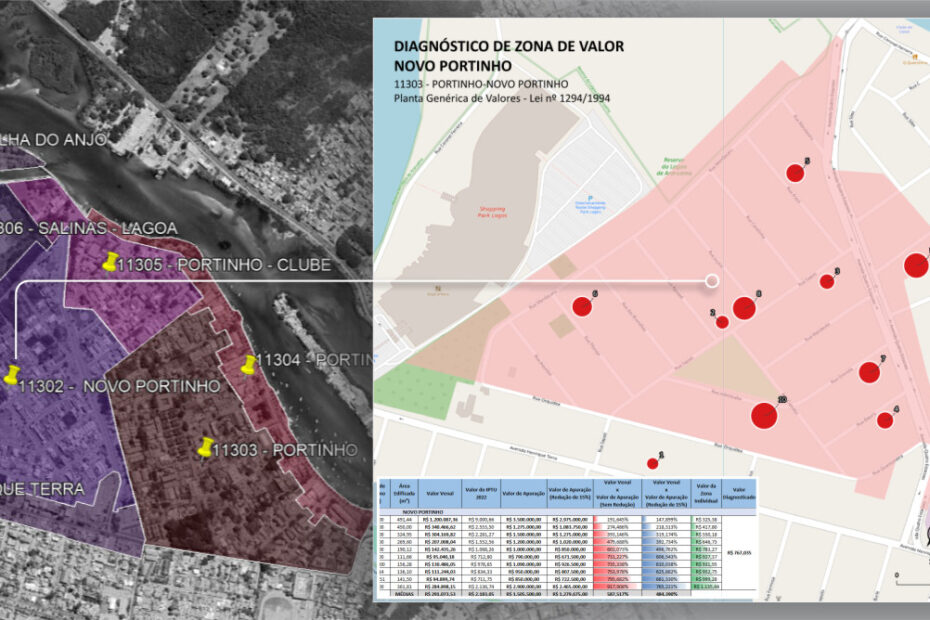Screen dimensions: 930x620
Task: Select red sample marker number 7
Action: point(869,372)
